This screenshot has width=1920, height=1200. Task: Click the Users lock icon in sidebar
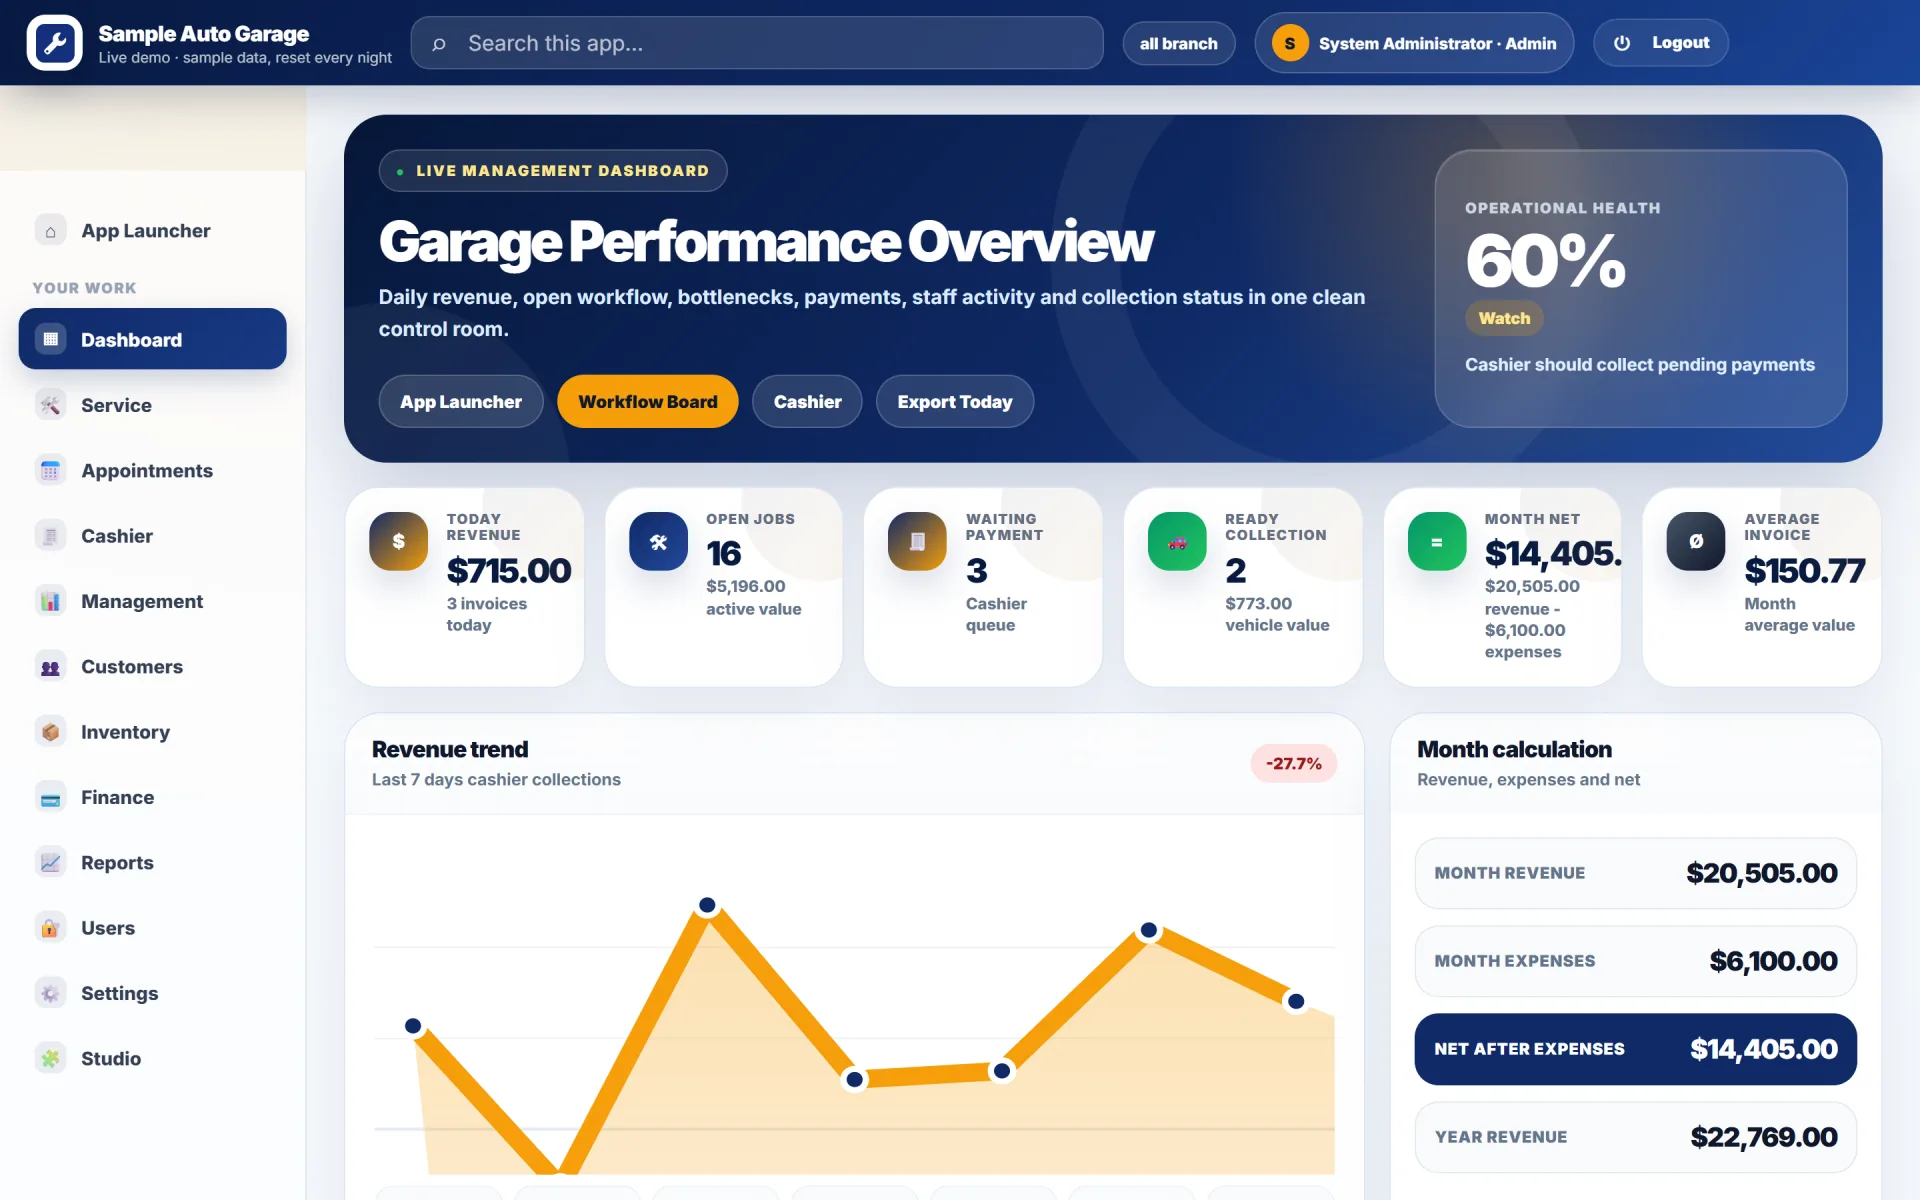[x=50, y=928]
